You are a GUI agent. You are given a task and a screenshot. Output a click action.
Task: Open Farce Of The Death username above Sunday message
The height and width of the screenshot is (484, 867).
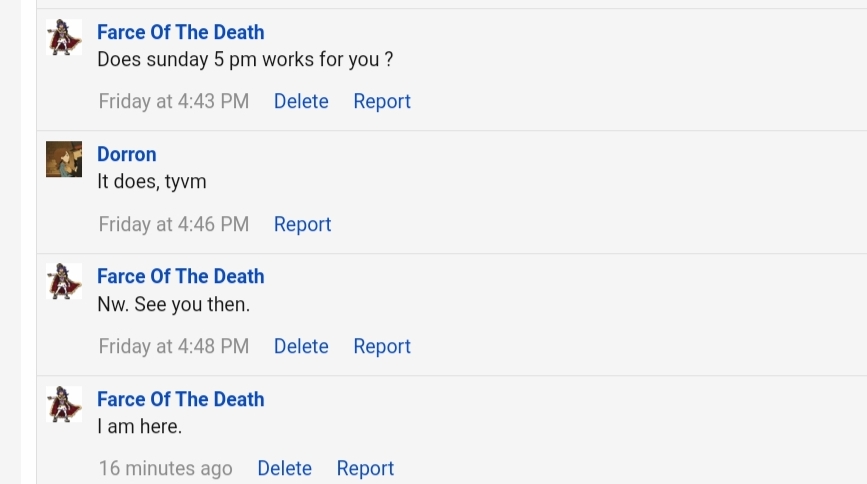[x=180, y=32]
